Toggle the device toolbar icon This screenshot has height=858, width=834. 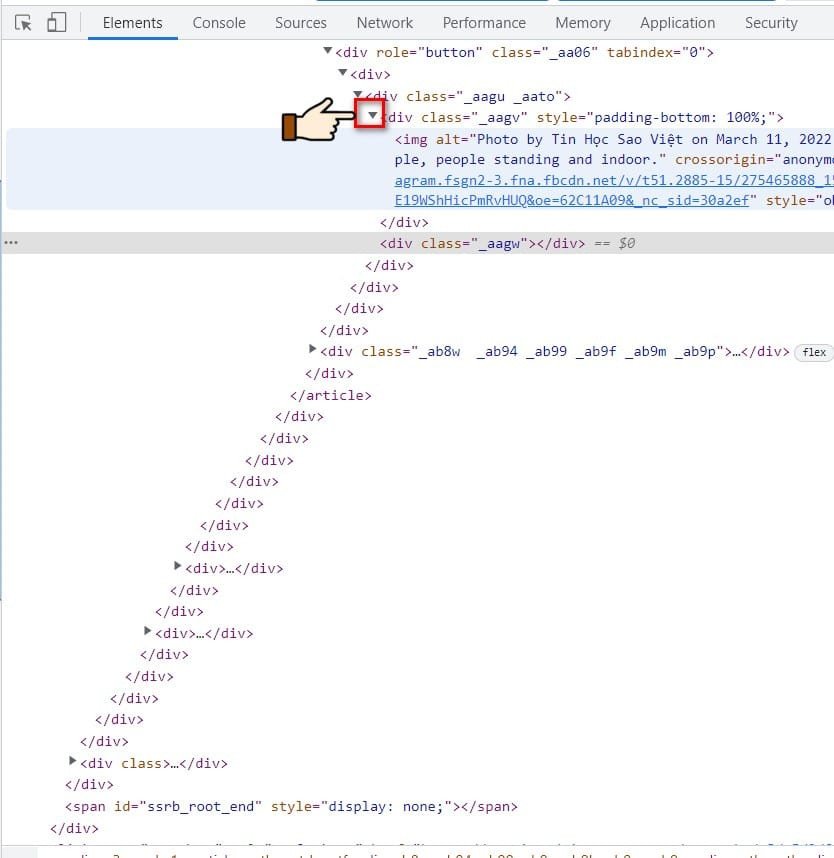(x=56, y=22)
